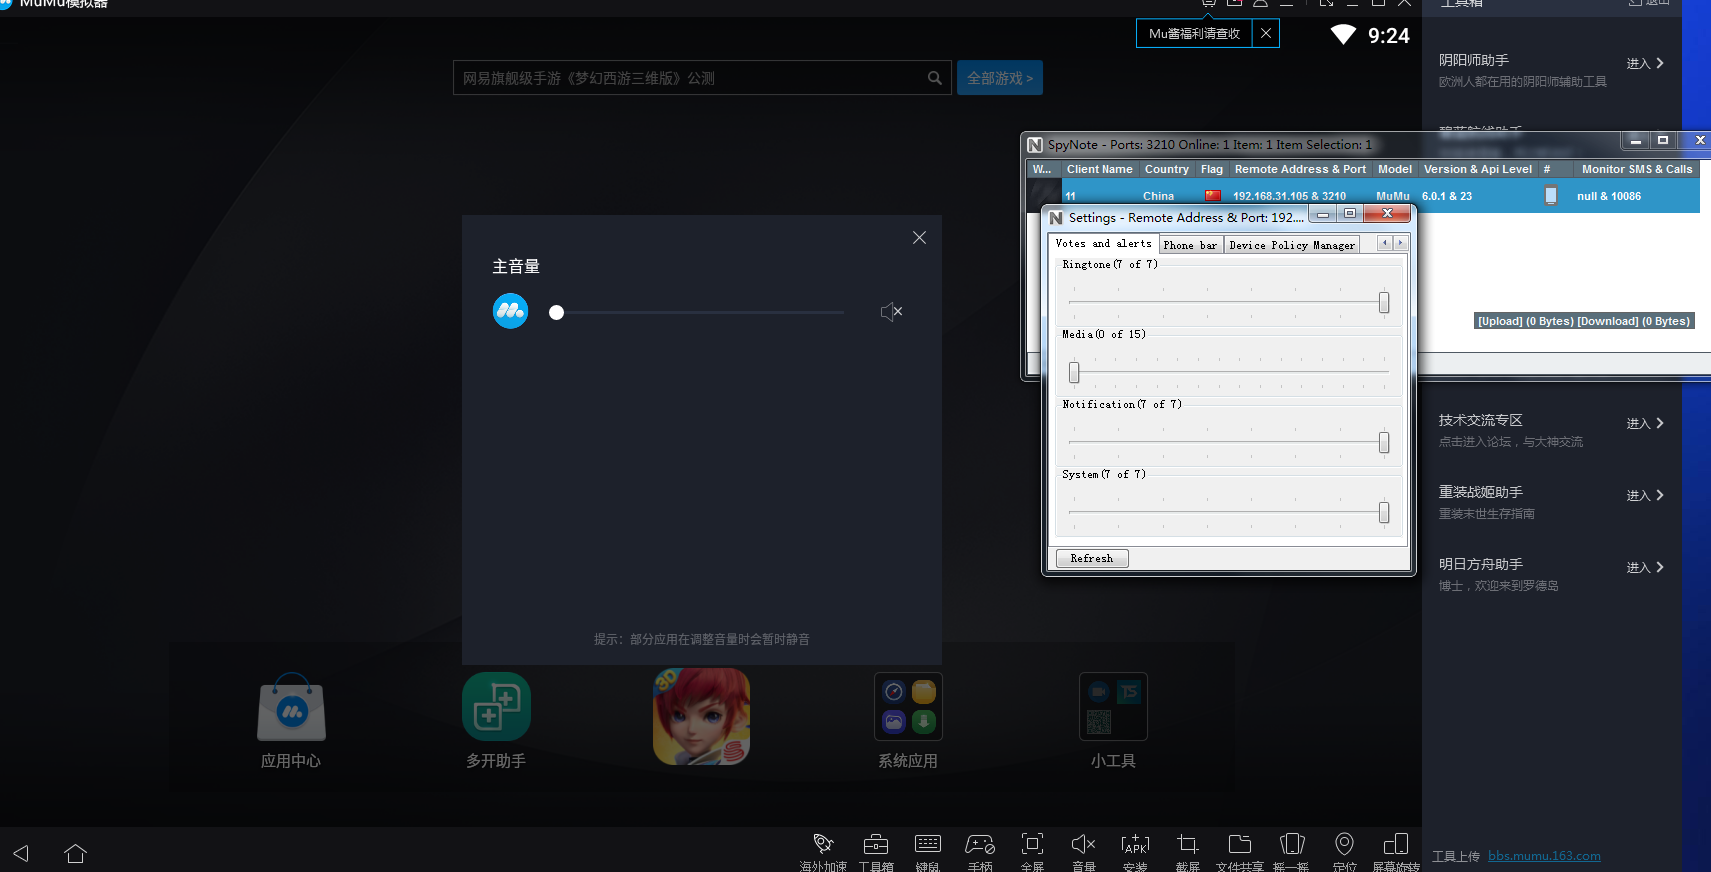Click the Model column header

[1395, 169]
